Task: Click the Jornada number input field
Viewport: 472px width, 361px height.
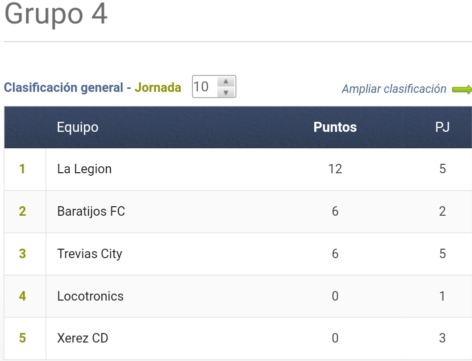Action: coord(214,87)
